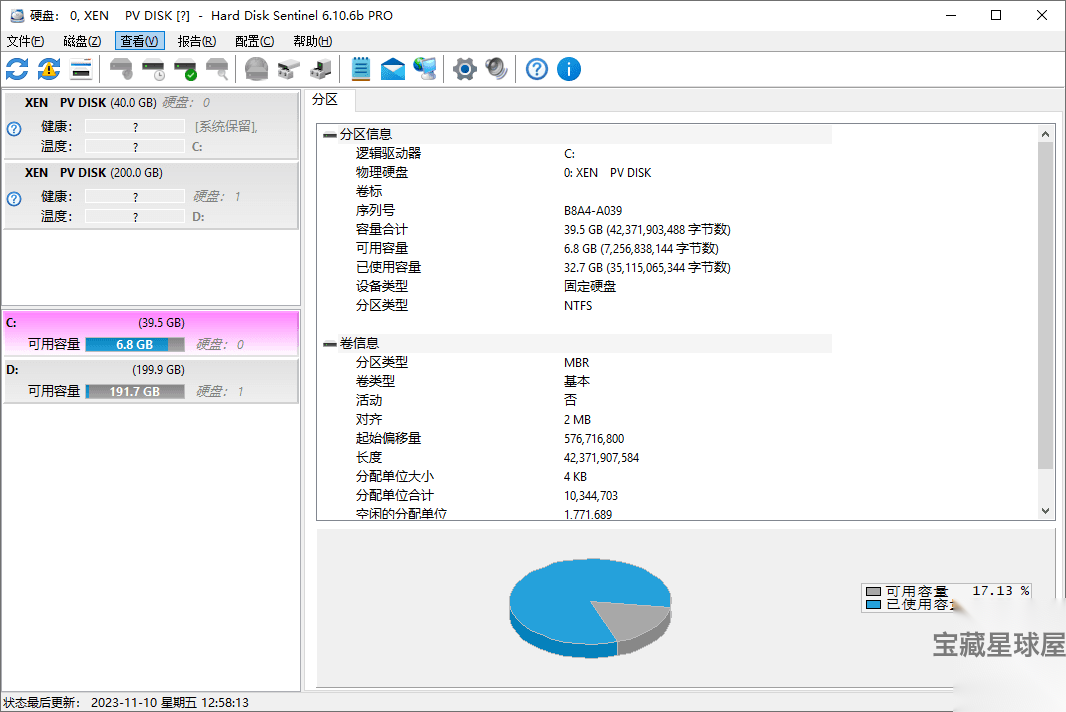Viewport: 1066px width, 712px height.
Task: Select the D: (199.9 GB) partition
Action: coord(151,381)
